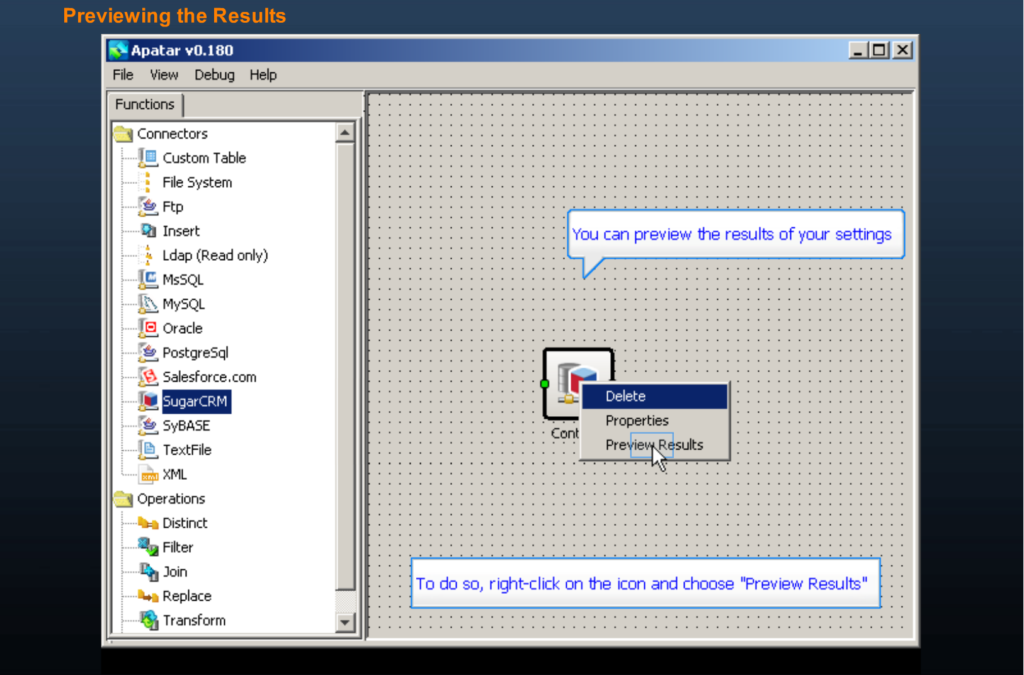Screen dimensions: 1024x675
Task: Click the XML connector icon
Action: click(x=149, y=475)
